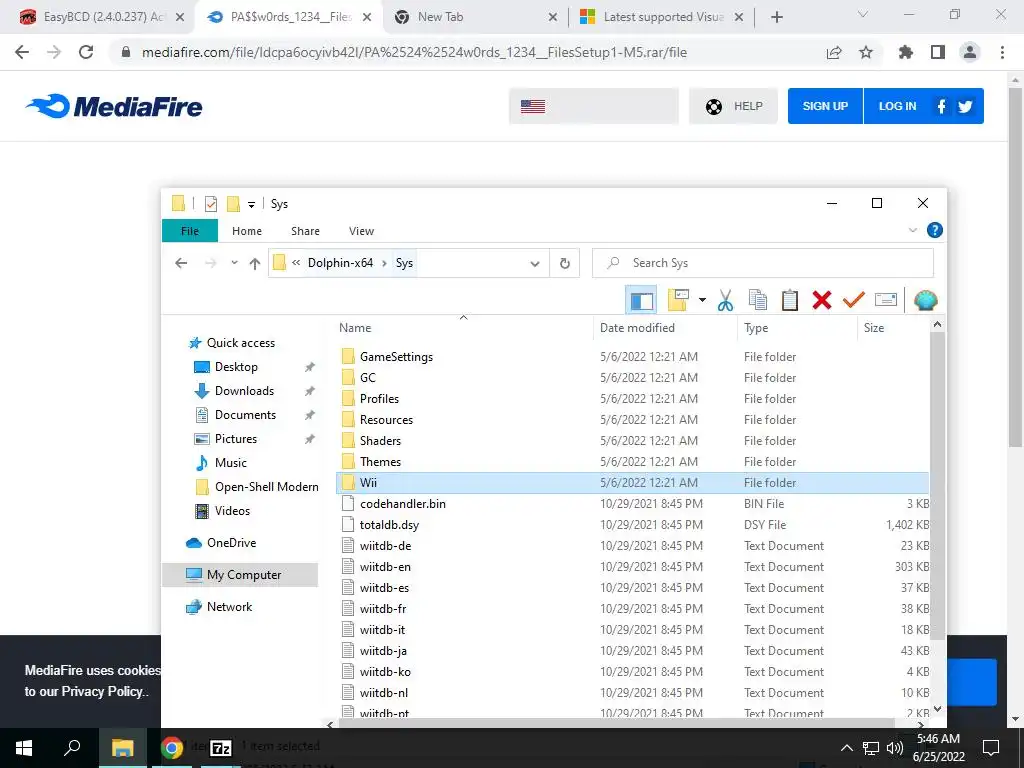
Task: Click the Rename icon in Explorer toolbar
Action: pos(886,300)
